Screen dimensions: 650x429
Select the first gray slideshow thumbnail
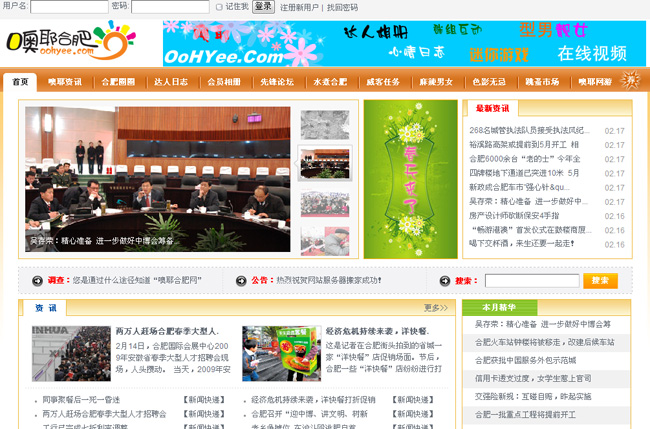point(325,125)
